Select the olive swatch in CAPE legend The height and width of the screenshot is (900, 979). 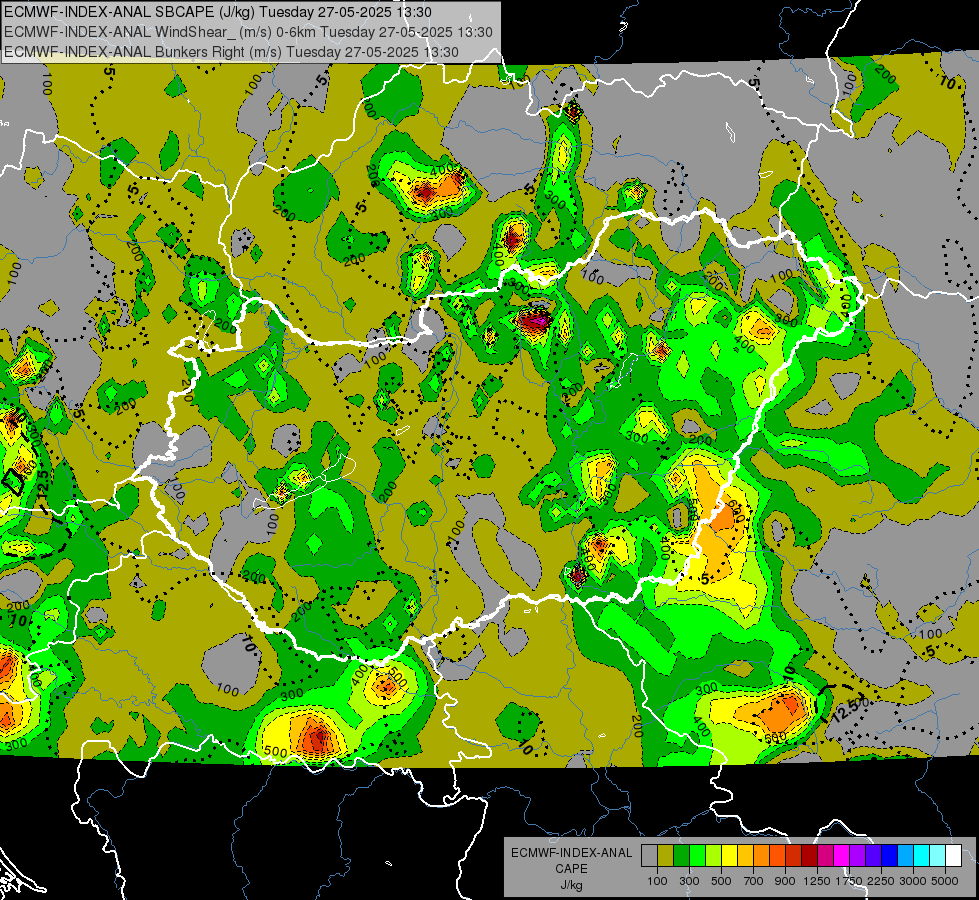point(665,856)
